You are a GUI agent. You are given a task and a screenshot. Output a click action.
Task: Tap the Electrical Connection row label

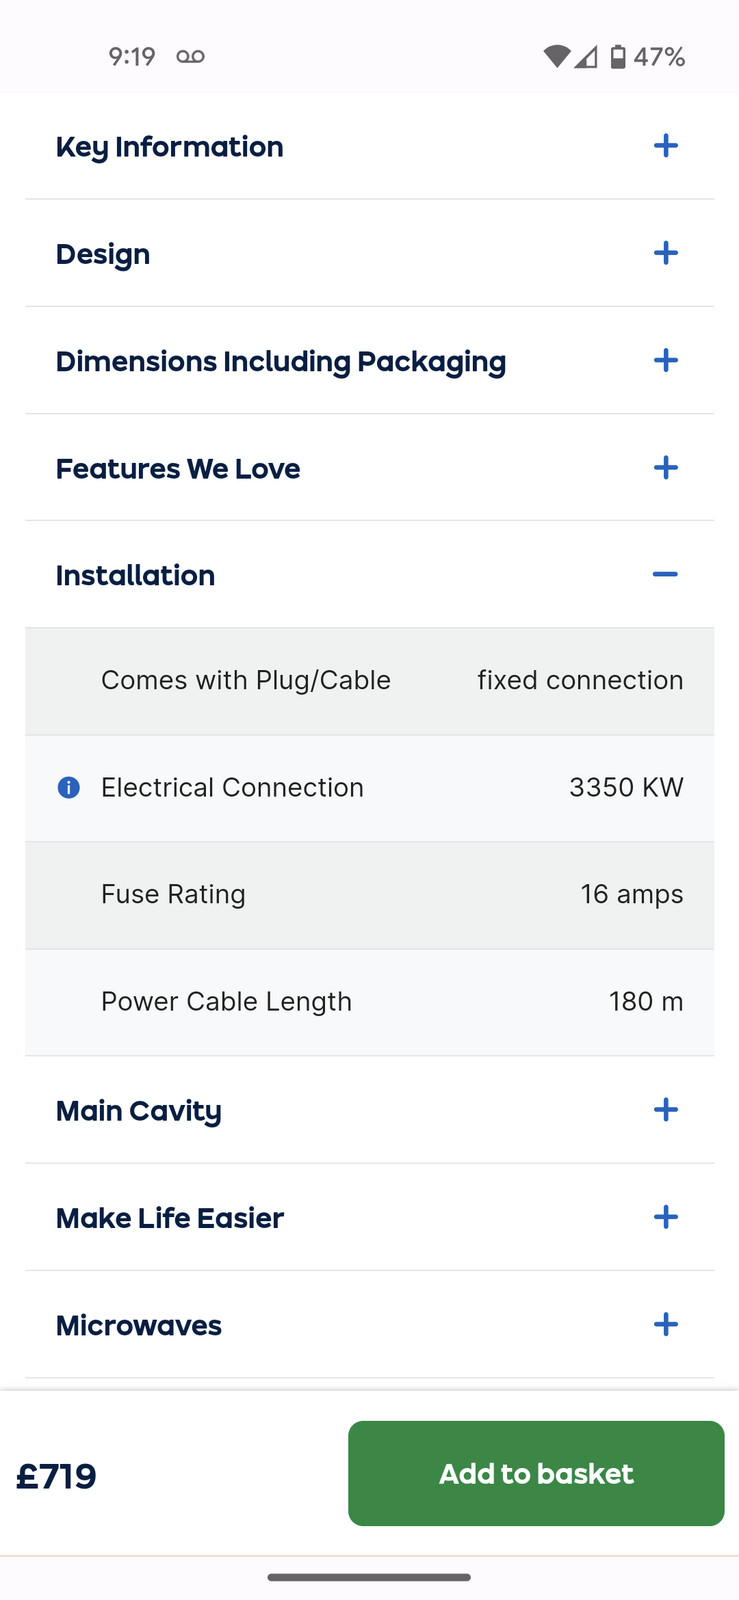[232, 788]
